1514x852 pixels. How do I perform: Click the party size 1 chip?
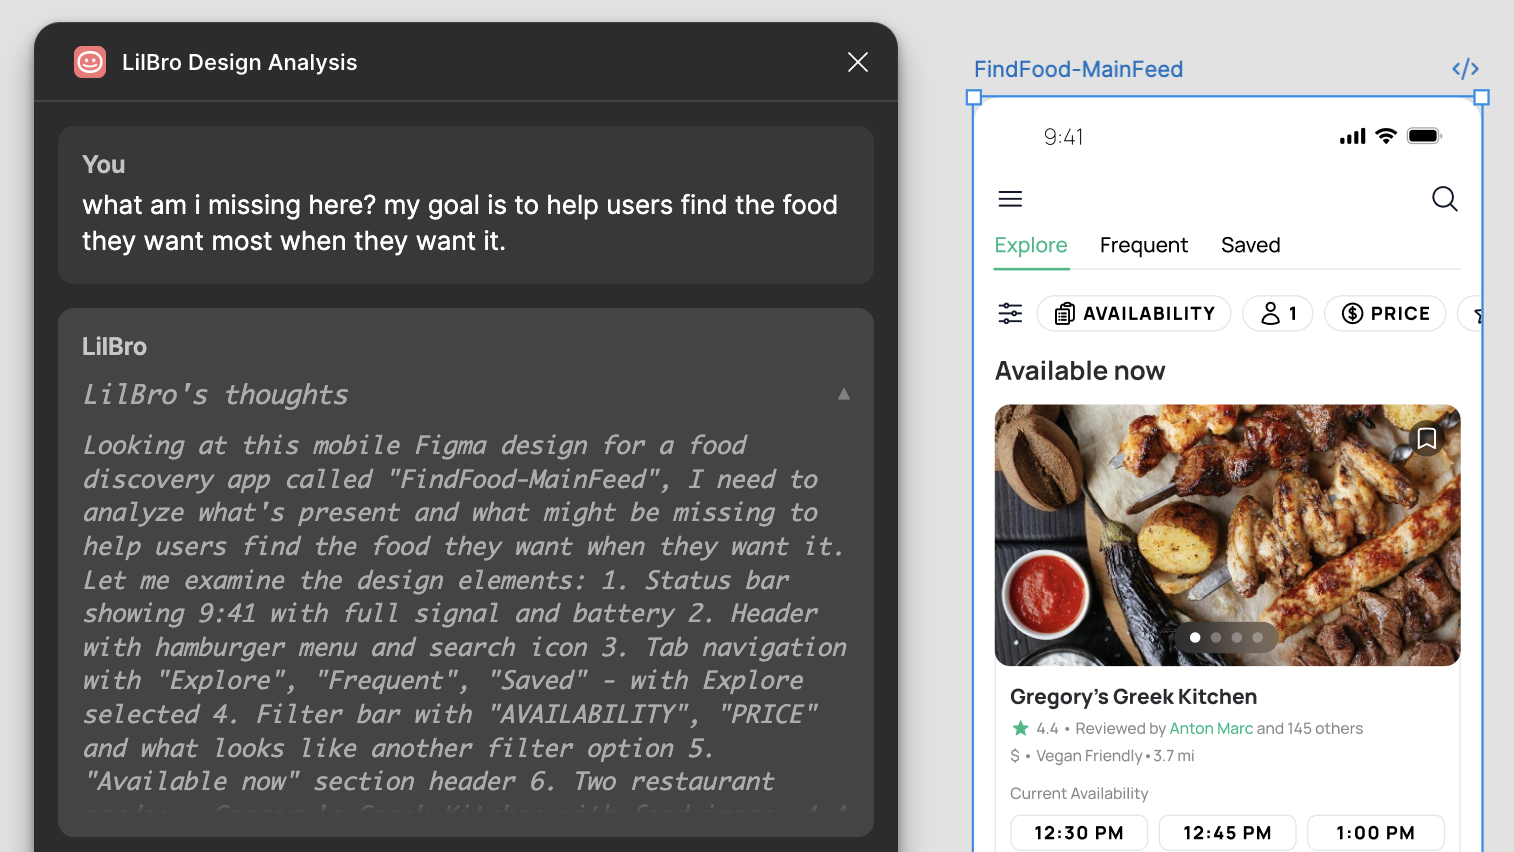click(x=1277, y=313)
